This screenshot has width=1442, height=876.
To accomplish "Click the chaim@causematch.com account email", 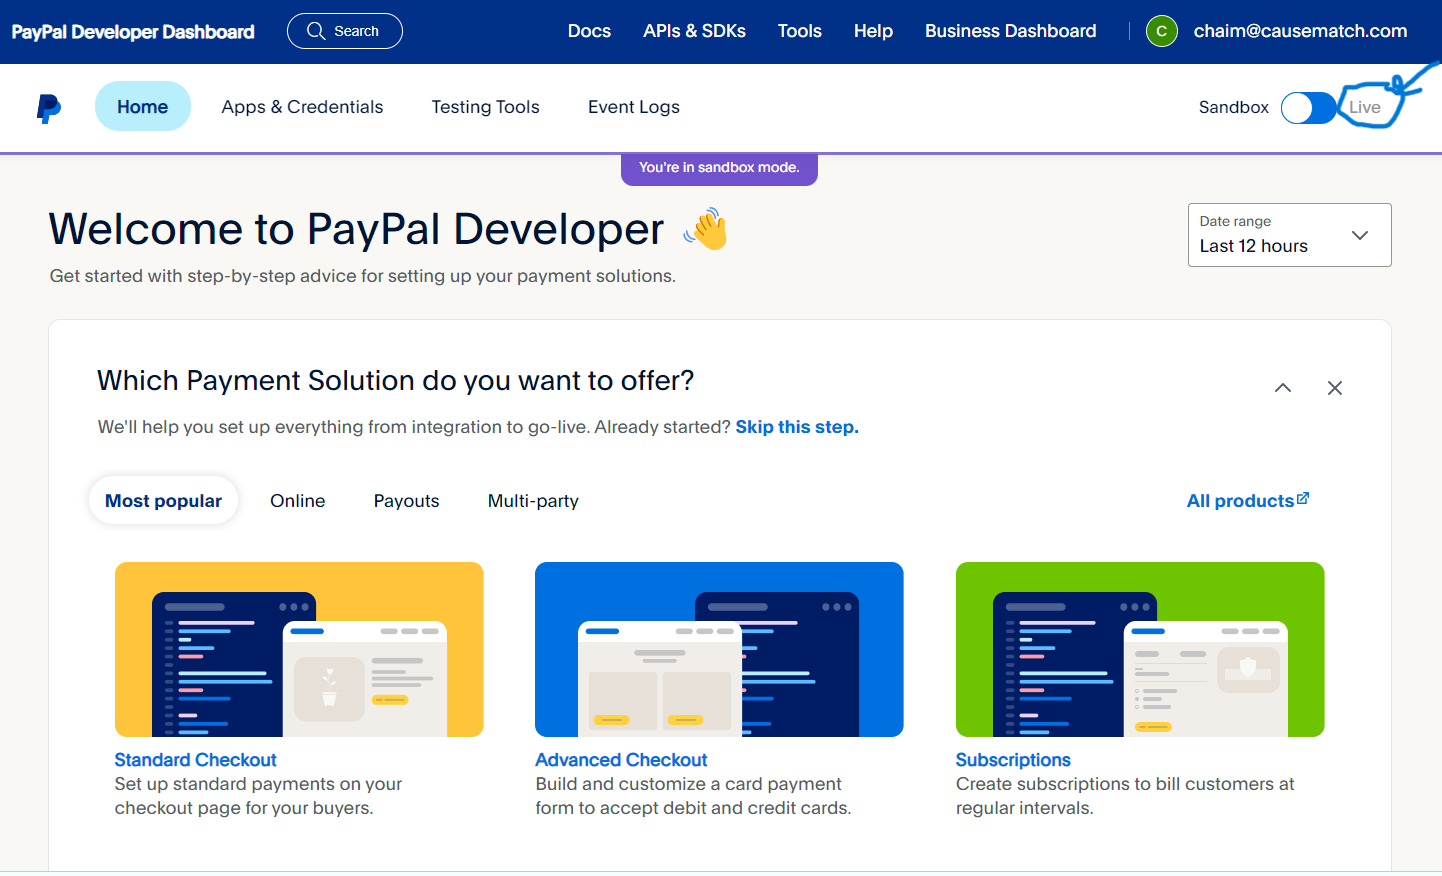I will (1300, 31).
